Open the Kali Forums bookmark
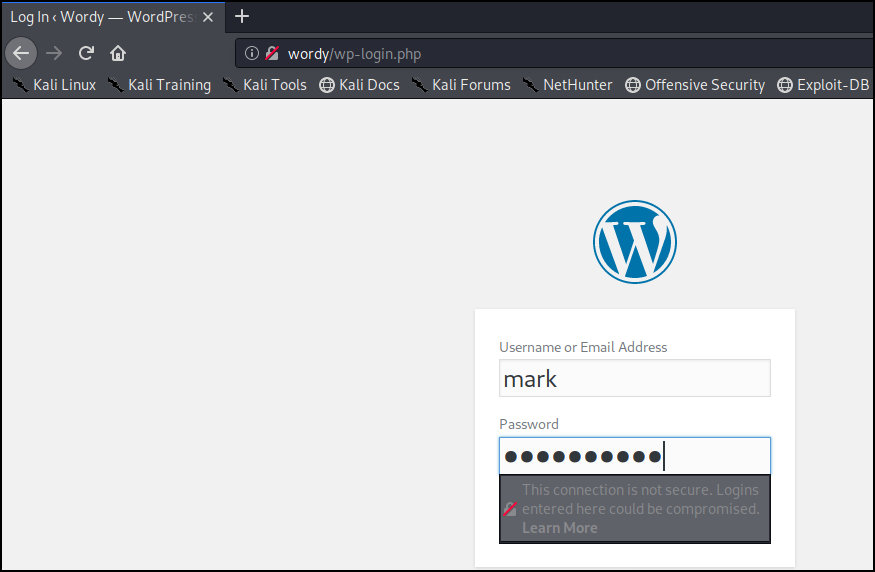Image resolution: width=875 pixels, height=572 pixels. [x=461, y=85]
